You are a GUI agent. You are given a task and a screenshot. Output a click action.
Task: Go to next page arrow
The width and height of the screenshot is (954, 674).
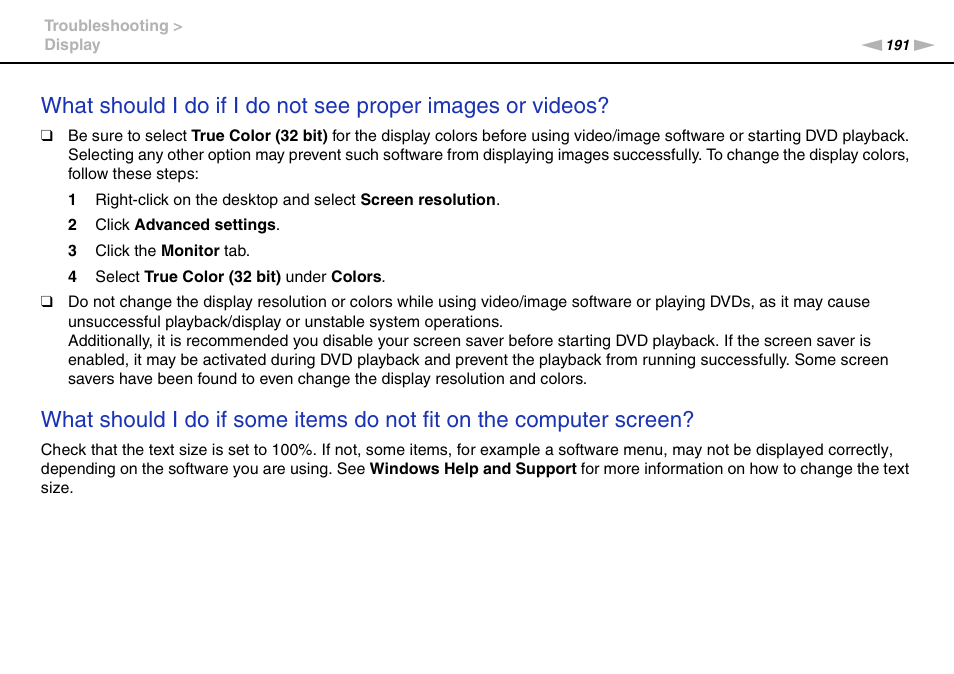coord(924,45)
